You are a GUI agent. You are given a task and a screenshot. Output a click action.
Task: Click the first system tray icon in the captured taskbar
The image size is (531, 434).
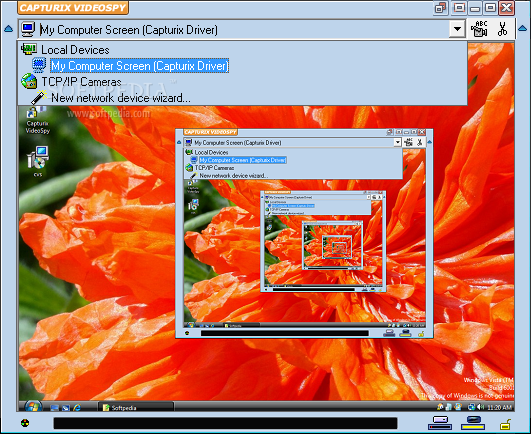point(440,407)
